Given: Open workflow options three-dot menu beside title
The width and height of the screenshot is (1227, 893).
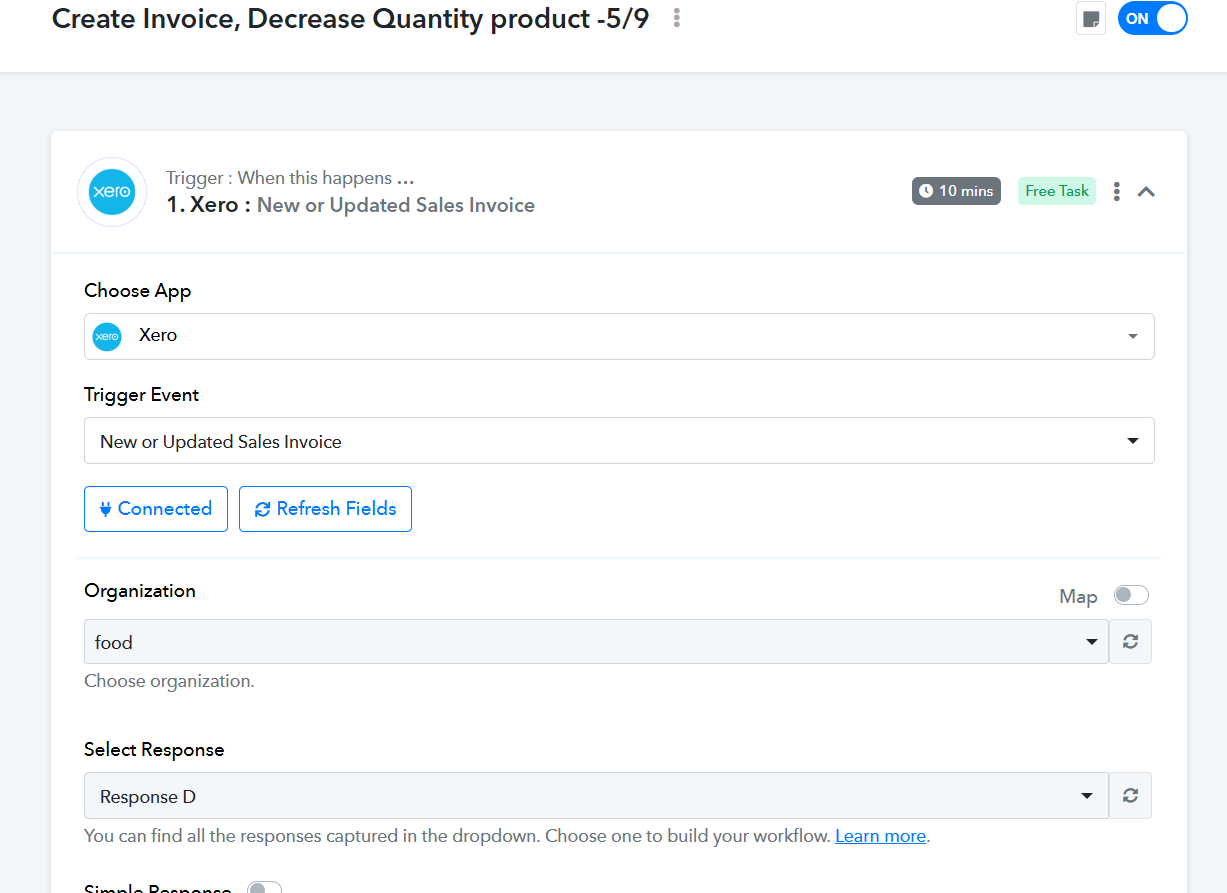Looking at the screenshot, I should (x=677, y=18).
